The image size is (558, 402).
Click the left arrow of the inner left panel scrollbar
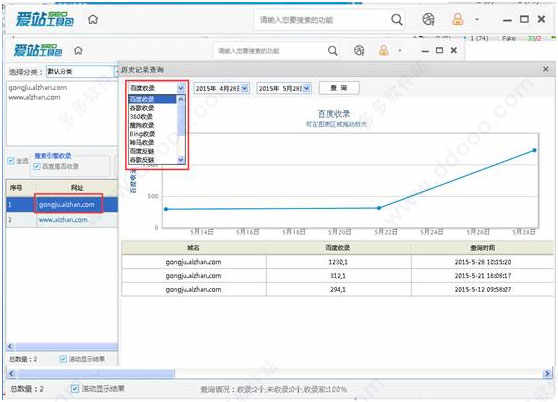click(11, 346)
